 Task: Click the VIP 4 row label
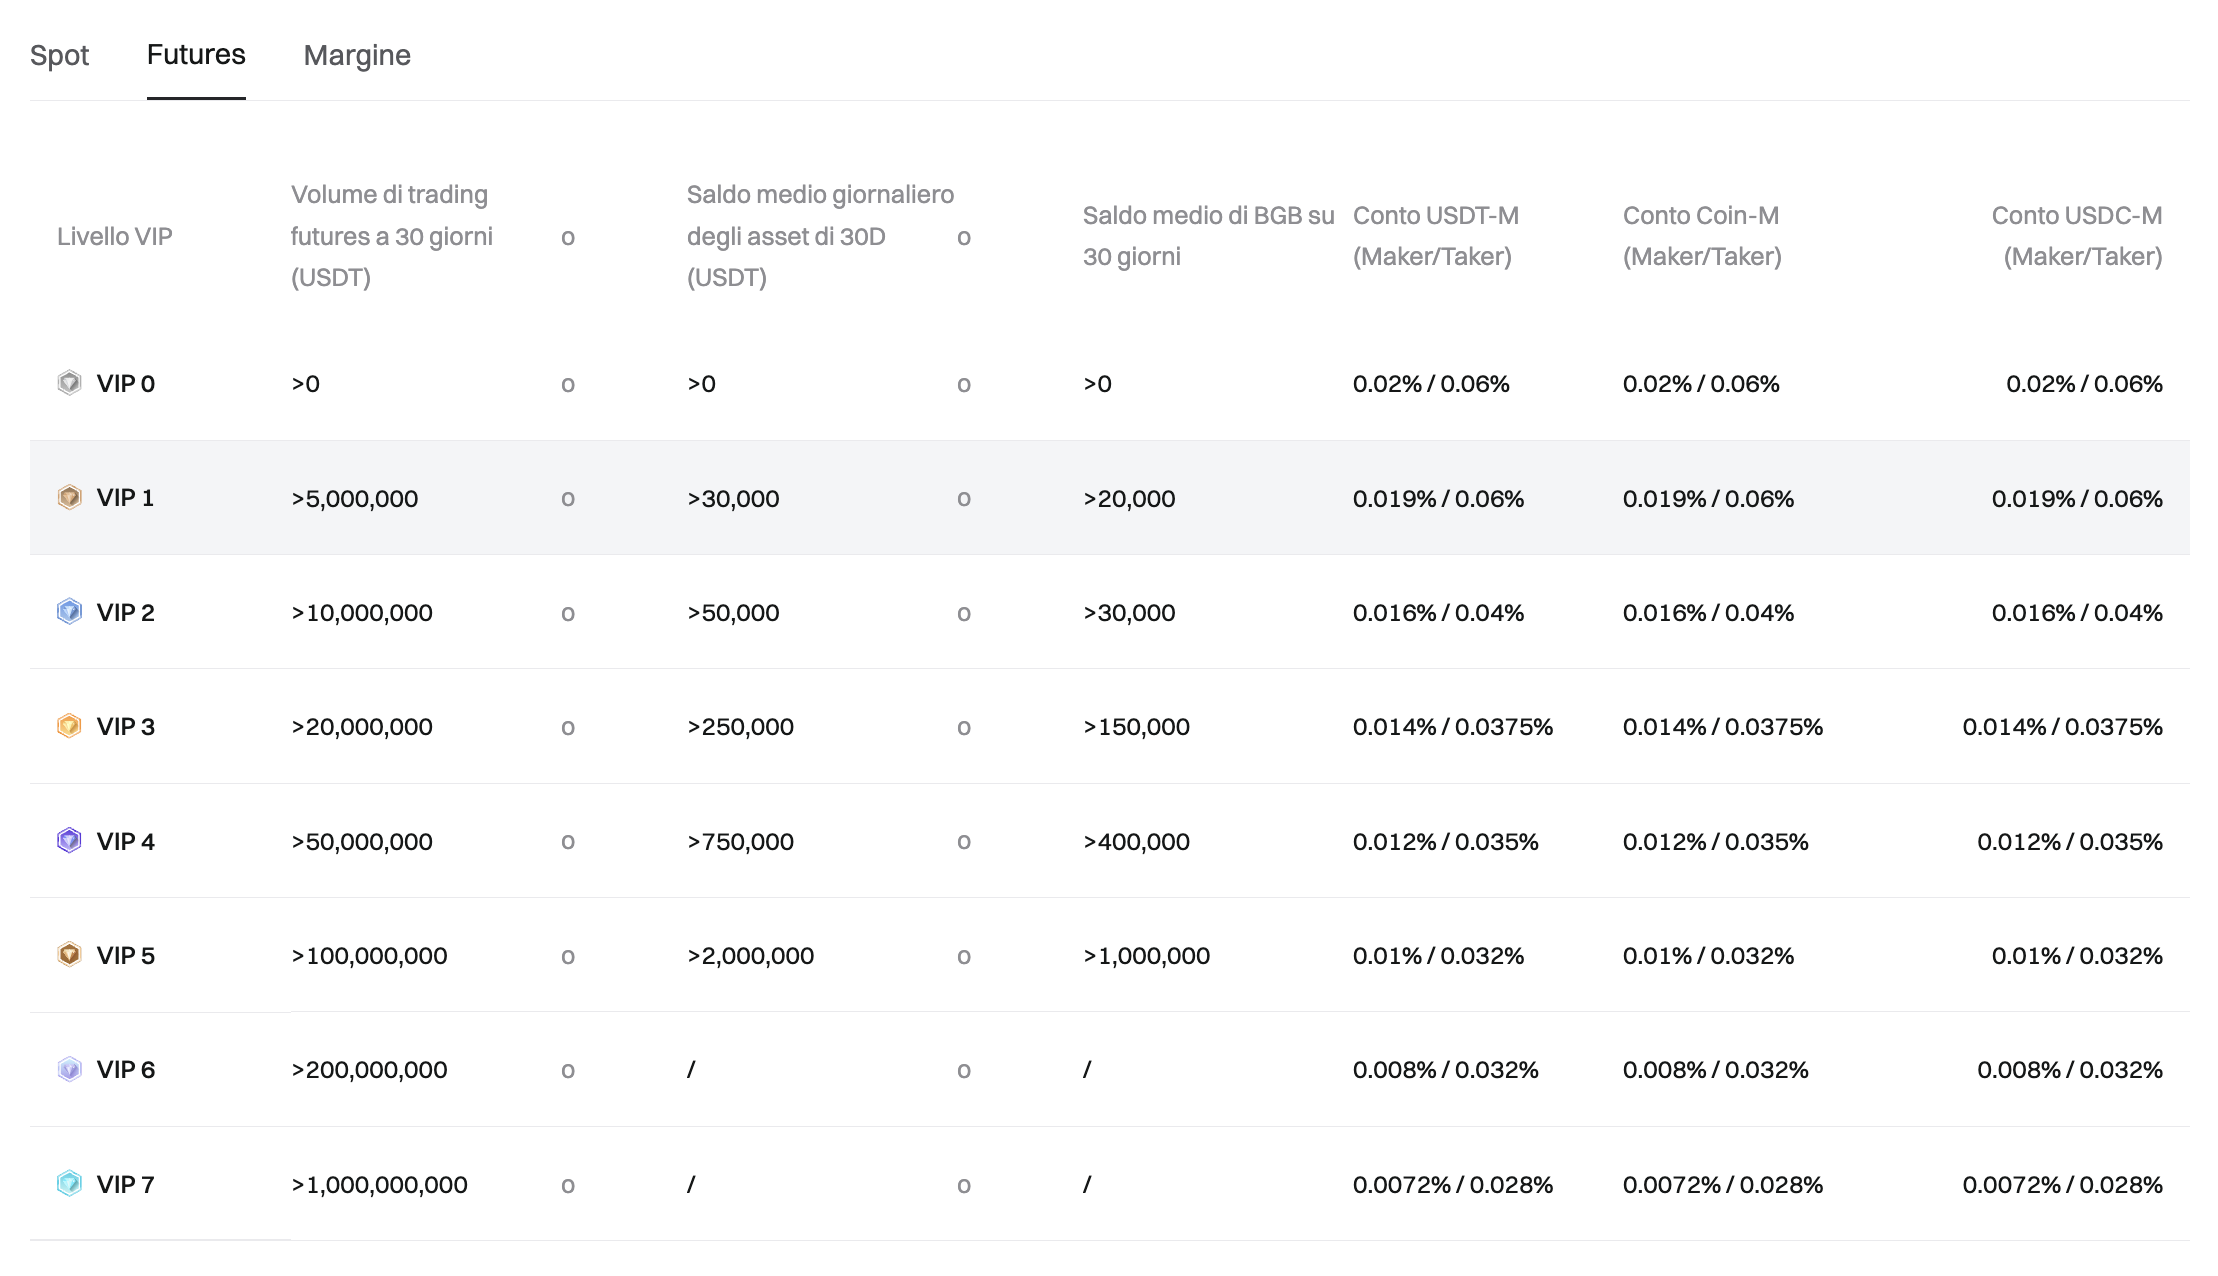click(126, 842)
